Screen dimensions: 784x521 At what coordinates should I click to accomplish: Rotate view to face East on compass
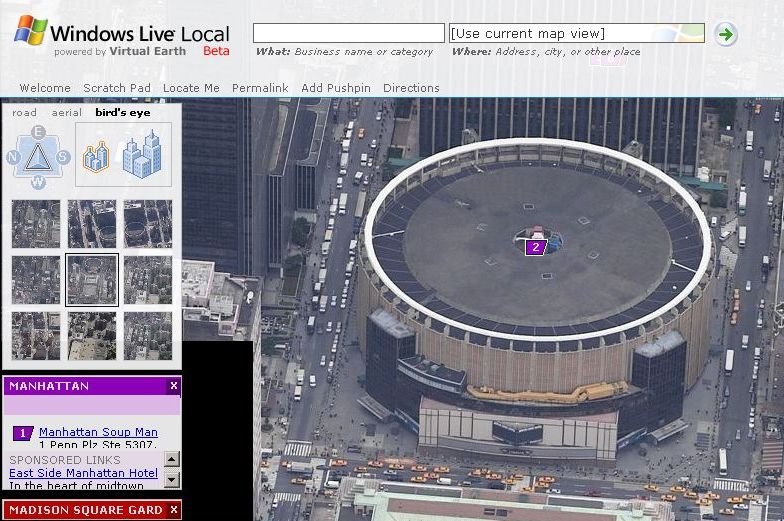tap(38, 132)
